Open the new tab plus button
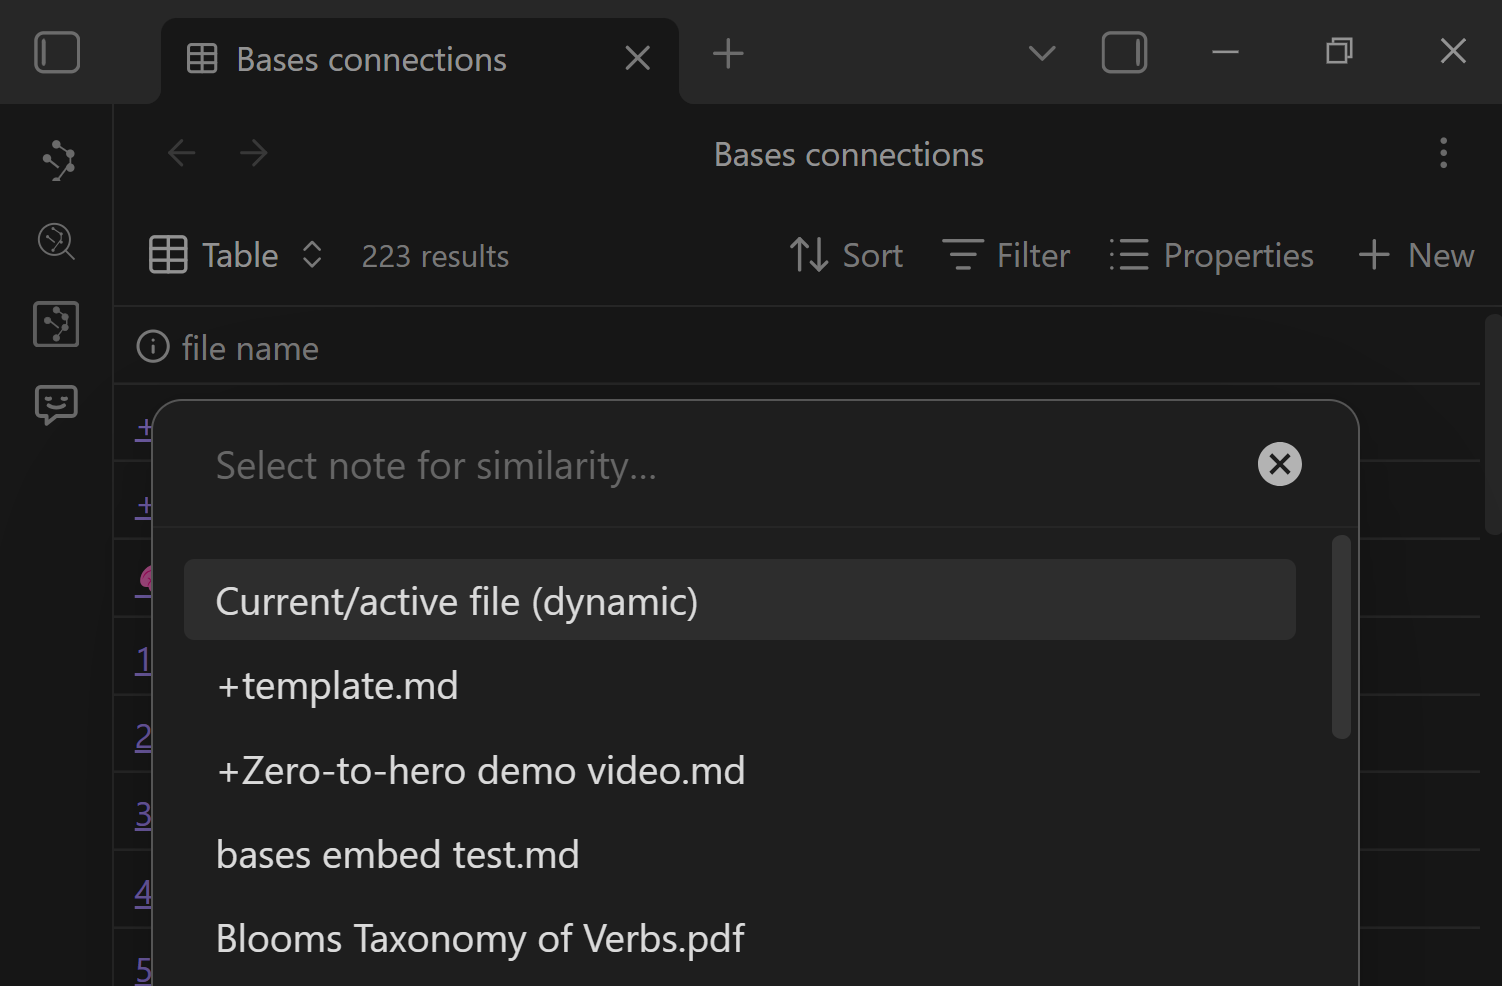This screenshot has width=1502, height=986. (x=728, y=54)
